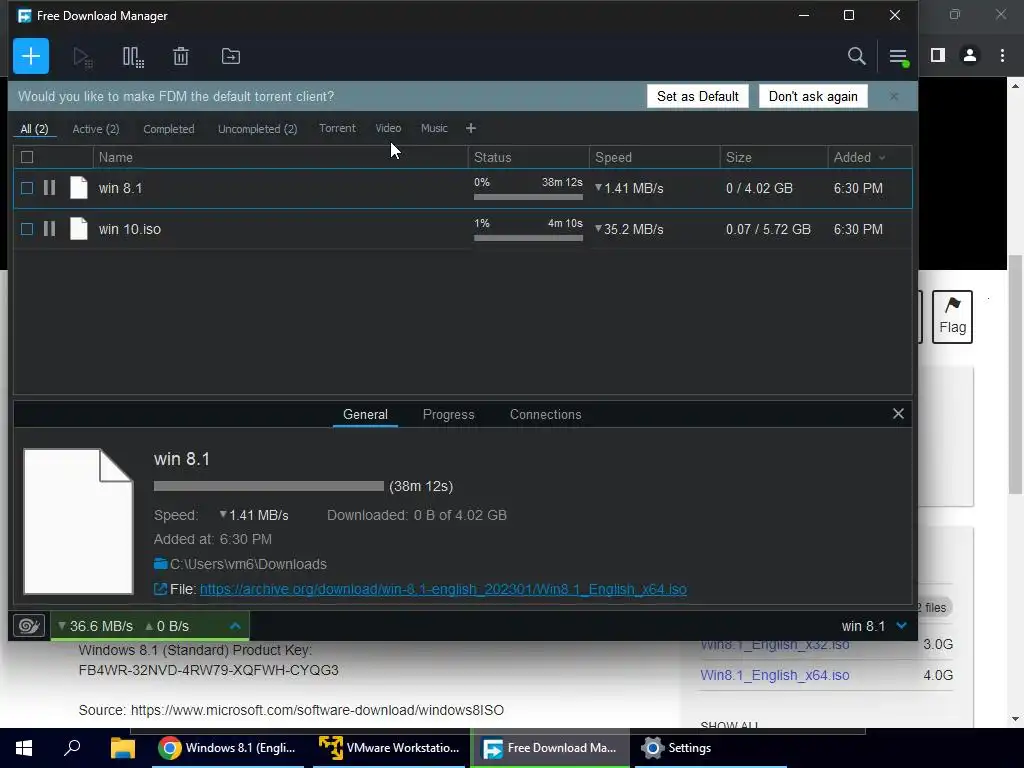Viewport: 1024px width, 768px height.
Task: Sort the list by the Speed column
Action: click(x=654, y=157)
